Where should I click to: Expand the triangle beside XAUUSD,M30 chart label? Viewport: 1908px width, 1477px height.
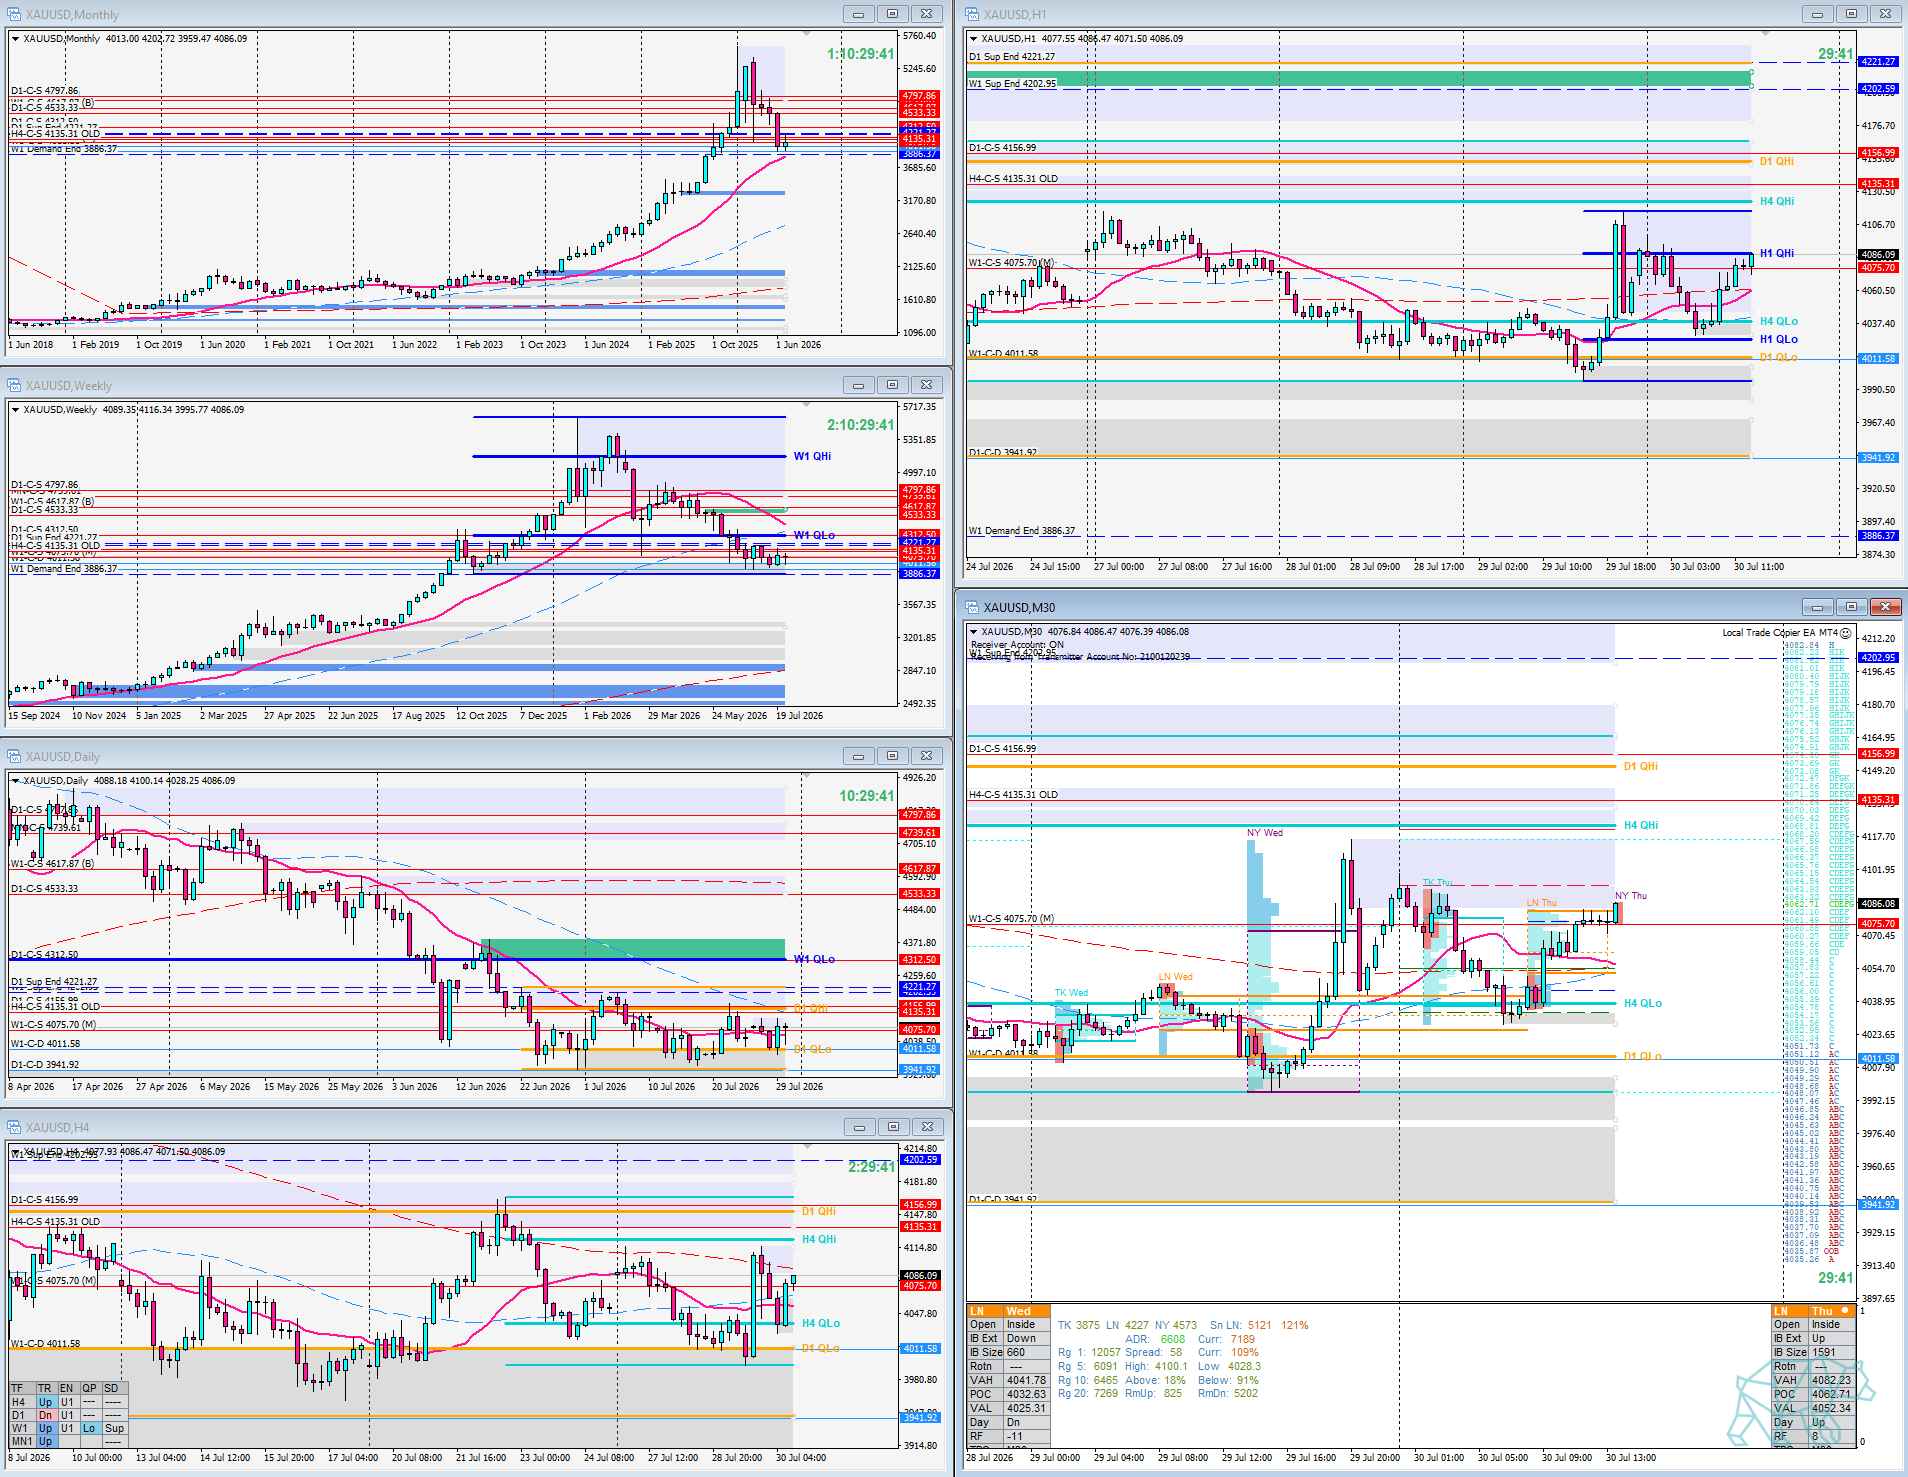pos(973,632)
